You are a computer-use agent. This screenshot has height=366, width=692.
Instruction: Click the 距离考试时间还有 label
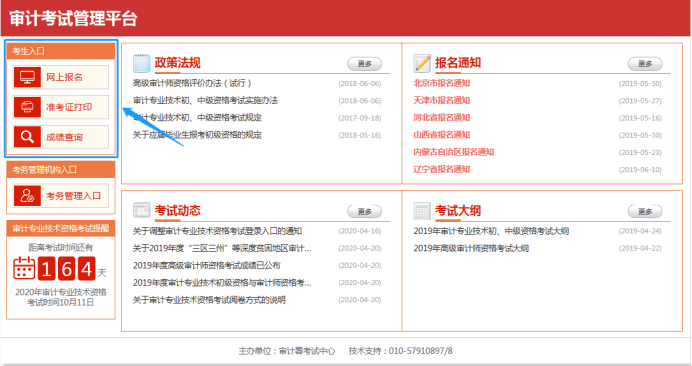[x=61, y=247]
